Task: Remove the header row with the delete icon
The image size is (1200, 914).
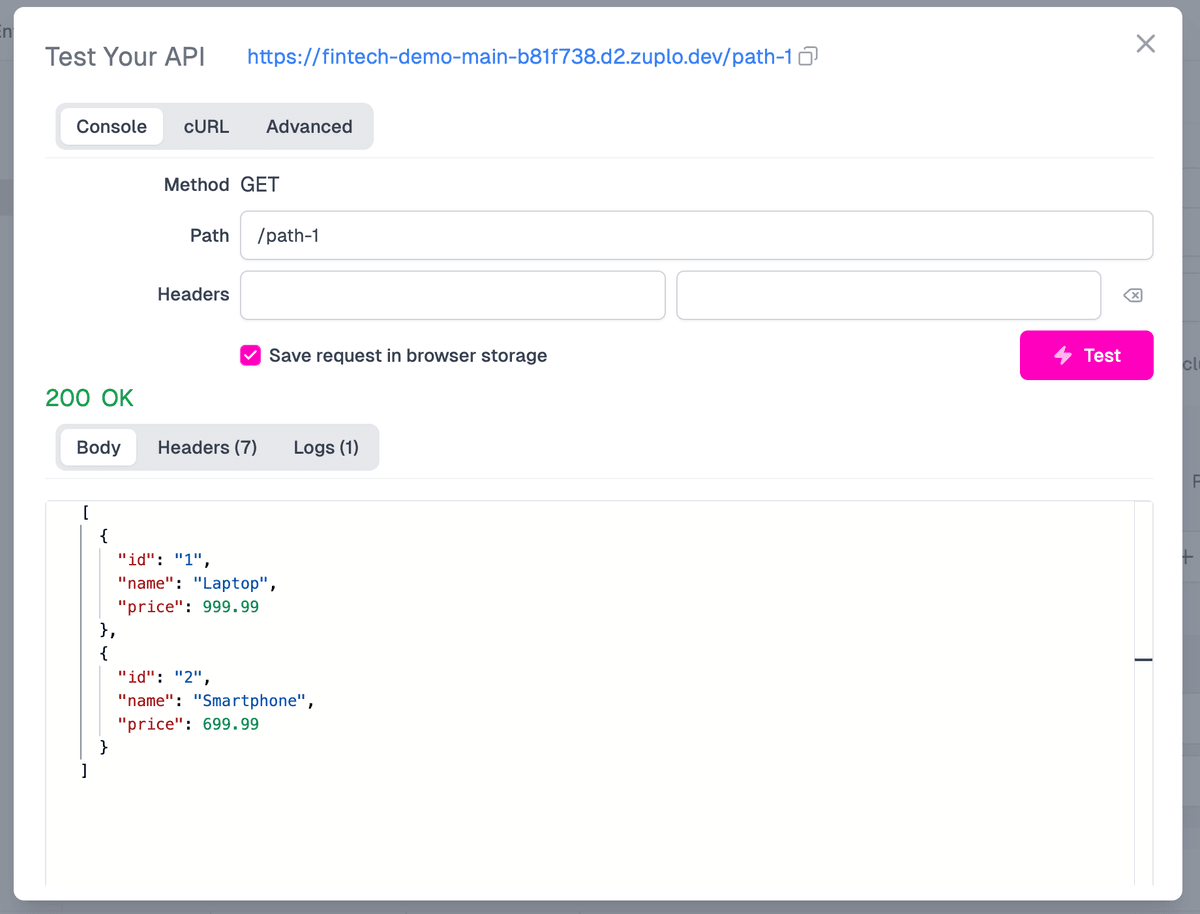Action: click(1132, 295)
